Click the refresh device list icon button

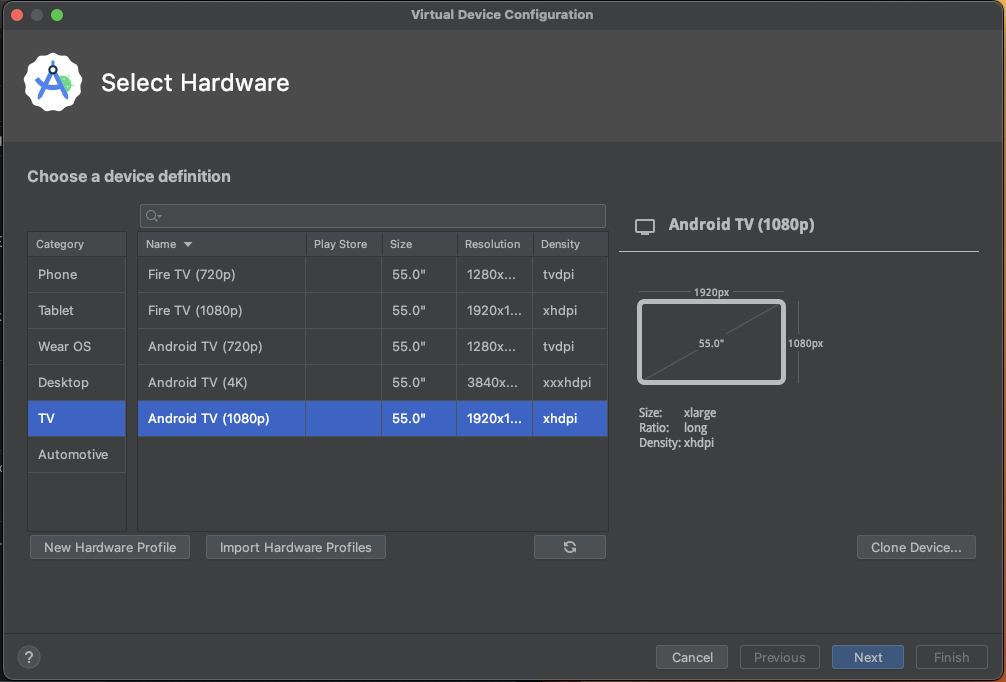pyautogui.click(x=569, y=547)
